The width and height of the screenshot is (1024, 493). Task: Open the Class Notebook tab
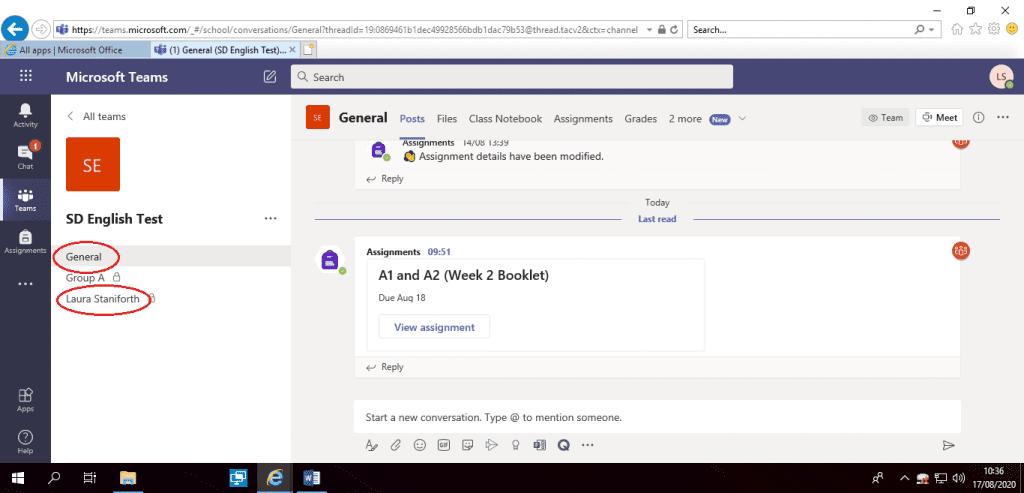(505, 118)
